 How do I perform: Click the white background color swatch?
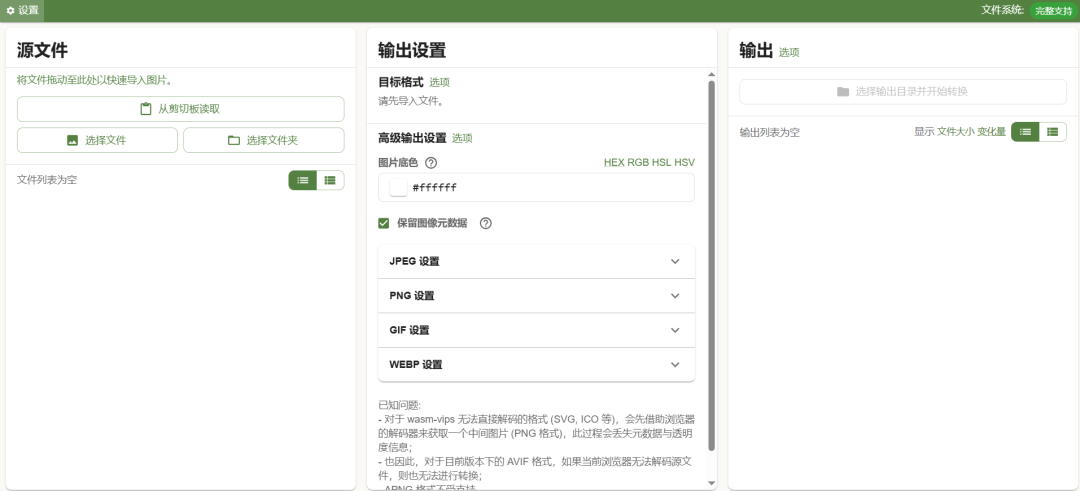(x=398, y=187)
